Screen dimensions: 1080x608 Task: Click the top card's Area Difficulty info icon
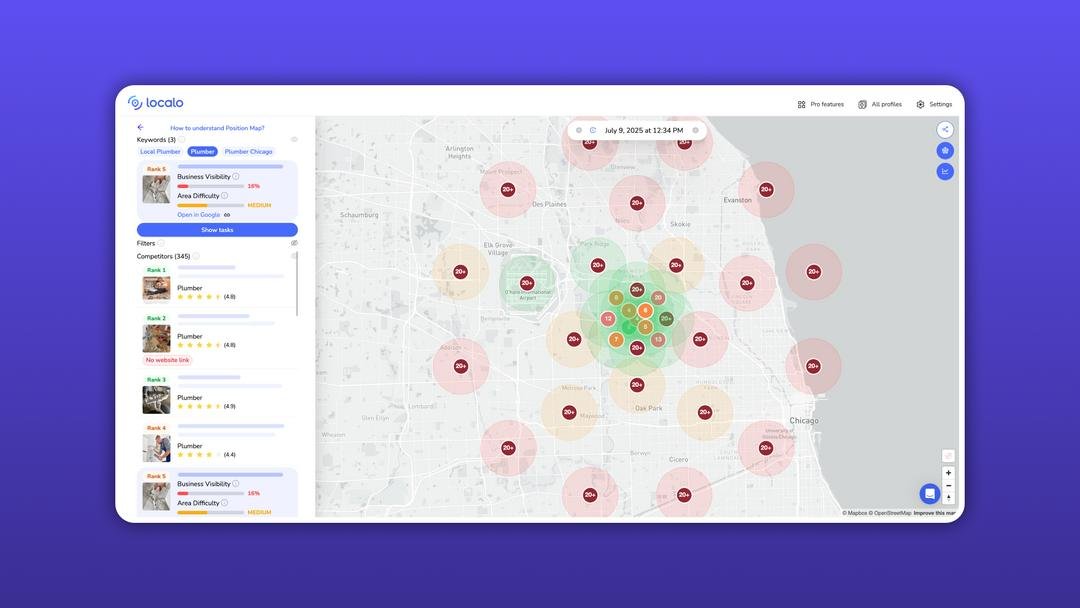[225, 196]
